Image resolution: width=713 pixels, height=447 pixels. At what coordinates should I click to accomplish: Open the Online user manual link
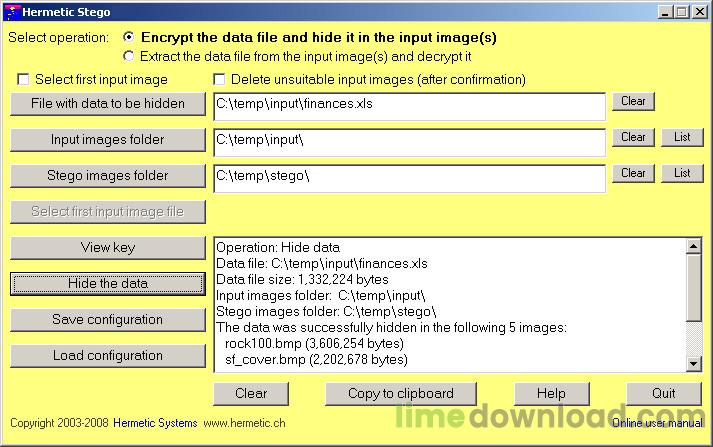657,423
